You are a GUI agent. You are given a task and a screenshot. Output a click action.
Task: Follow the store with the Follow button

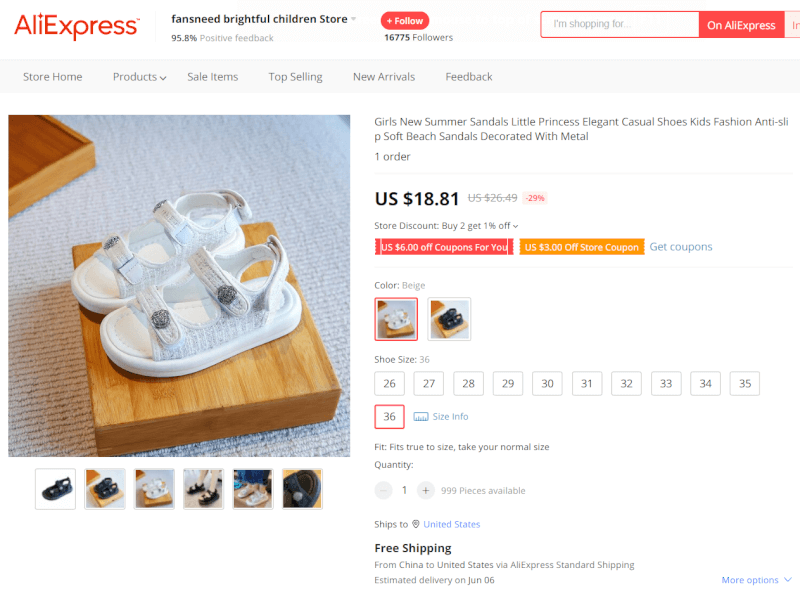[x=405, y=21]
